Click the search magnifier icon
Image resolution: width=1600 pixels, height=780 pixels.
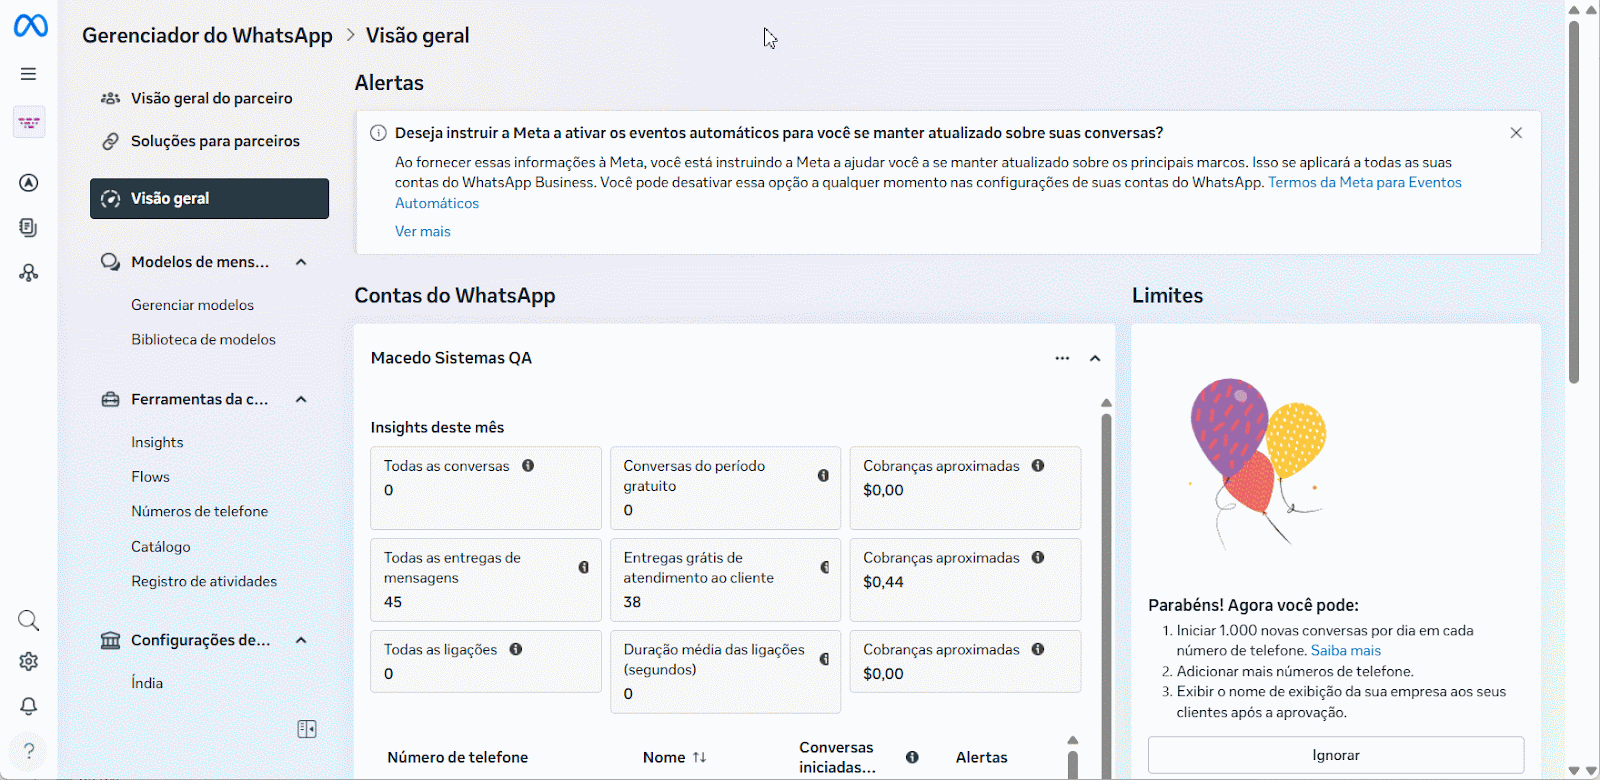pos(29,621)
